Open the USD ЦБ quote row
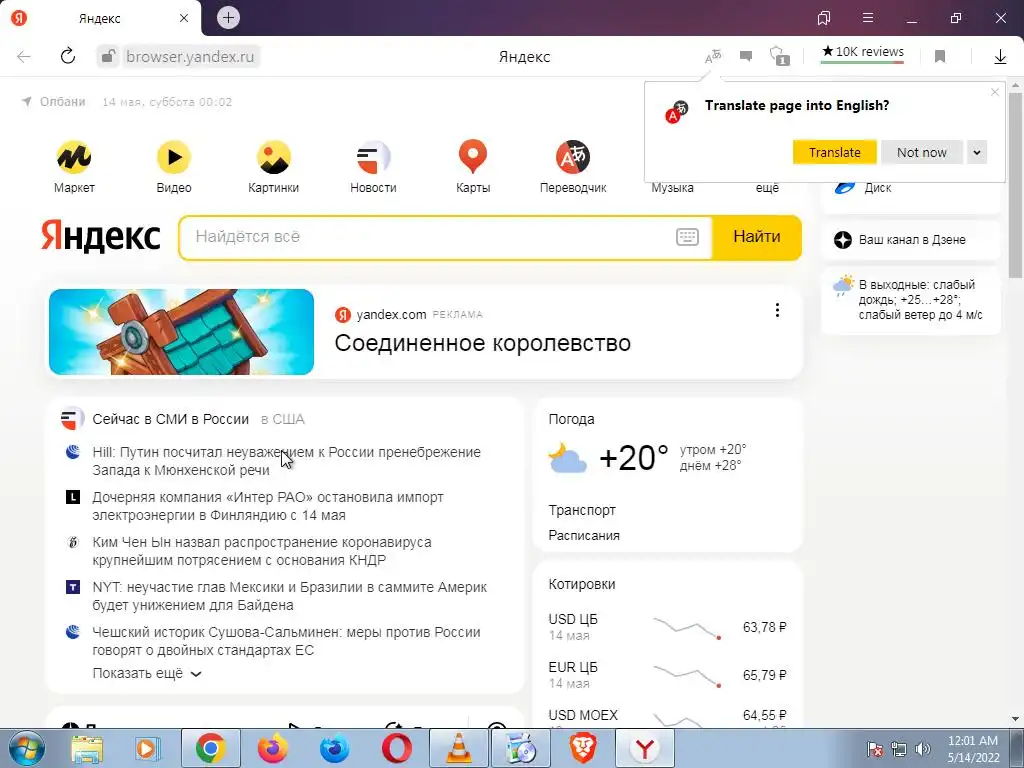 coord(667,627)
